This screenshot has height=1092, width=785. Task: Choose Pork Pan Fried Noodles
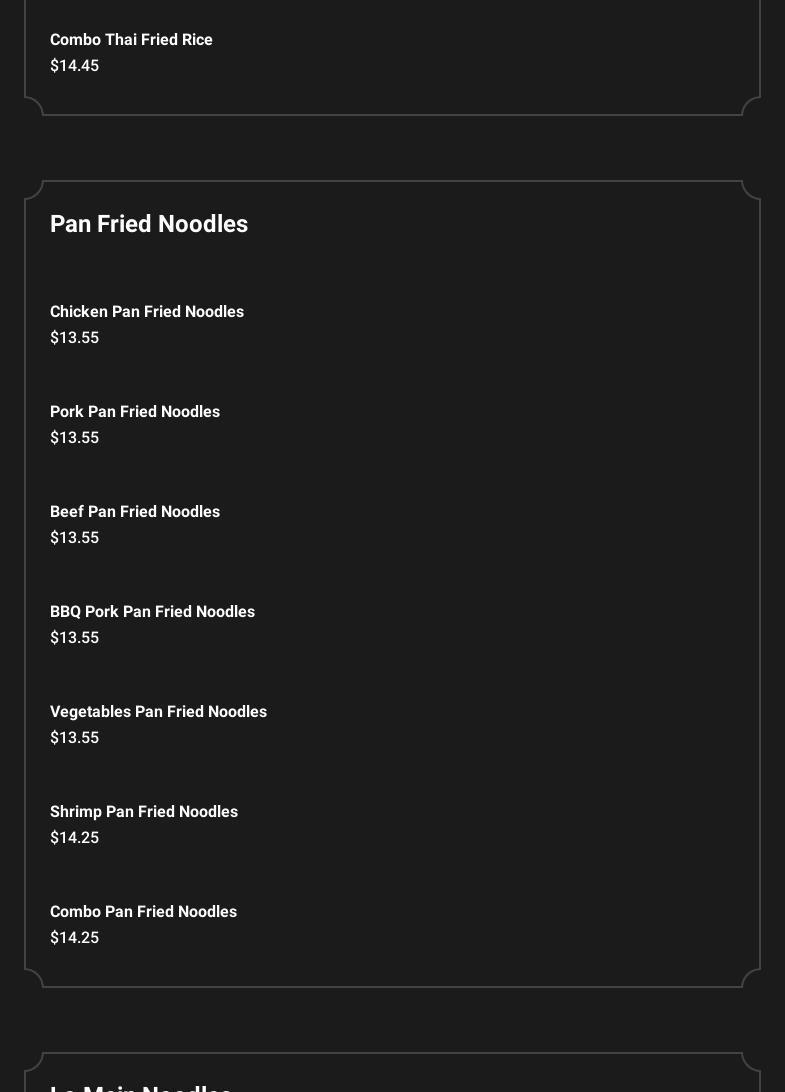[135, 412]
